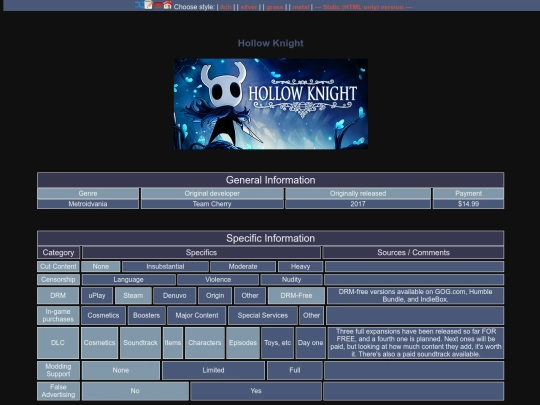Switch to the 'silver' style link

[249, 7]
